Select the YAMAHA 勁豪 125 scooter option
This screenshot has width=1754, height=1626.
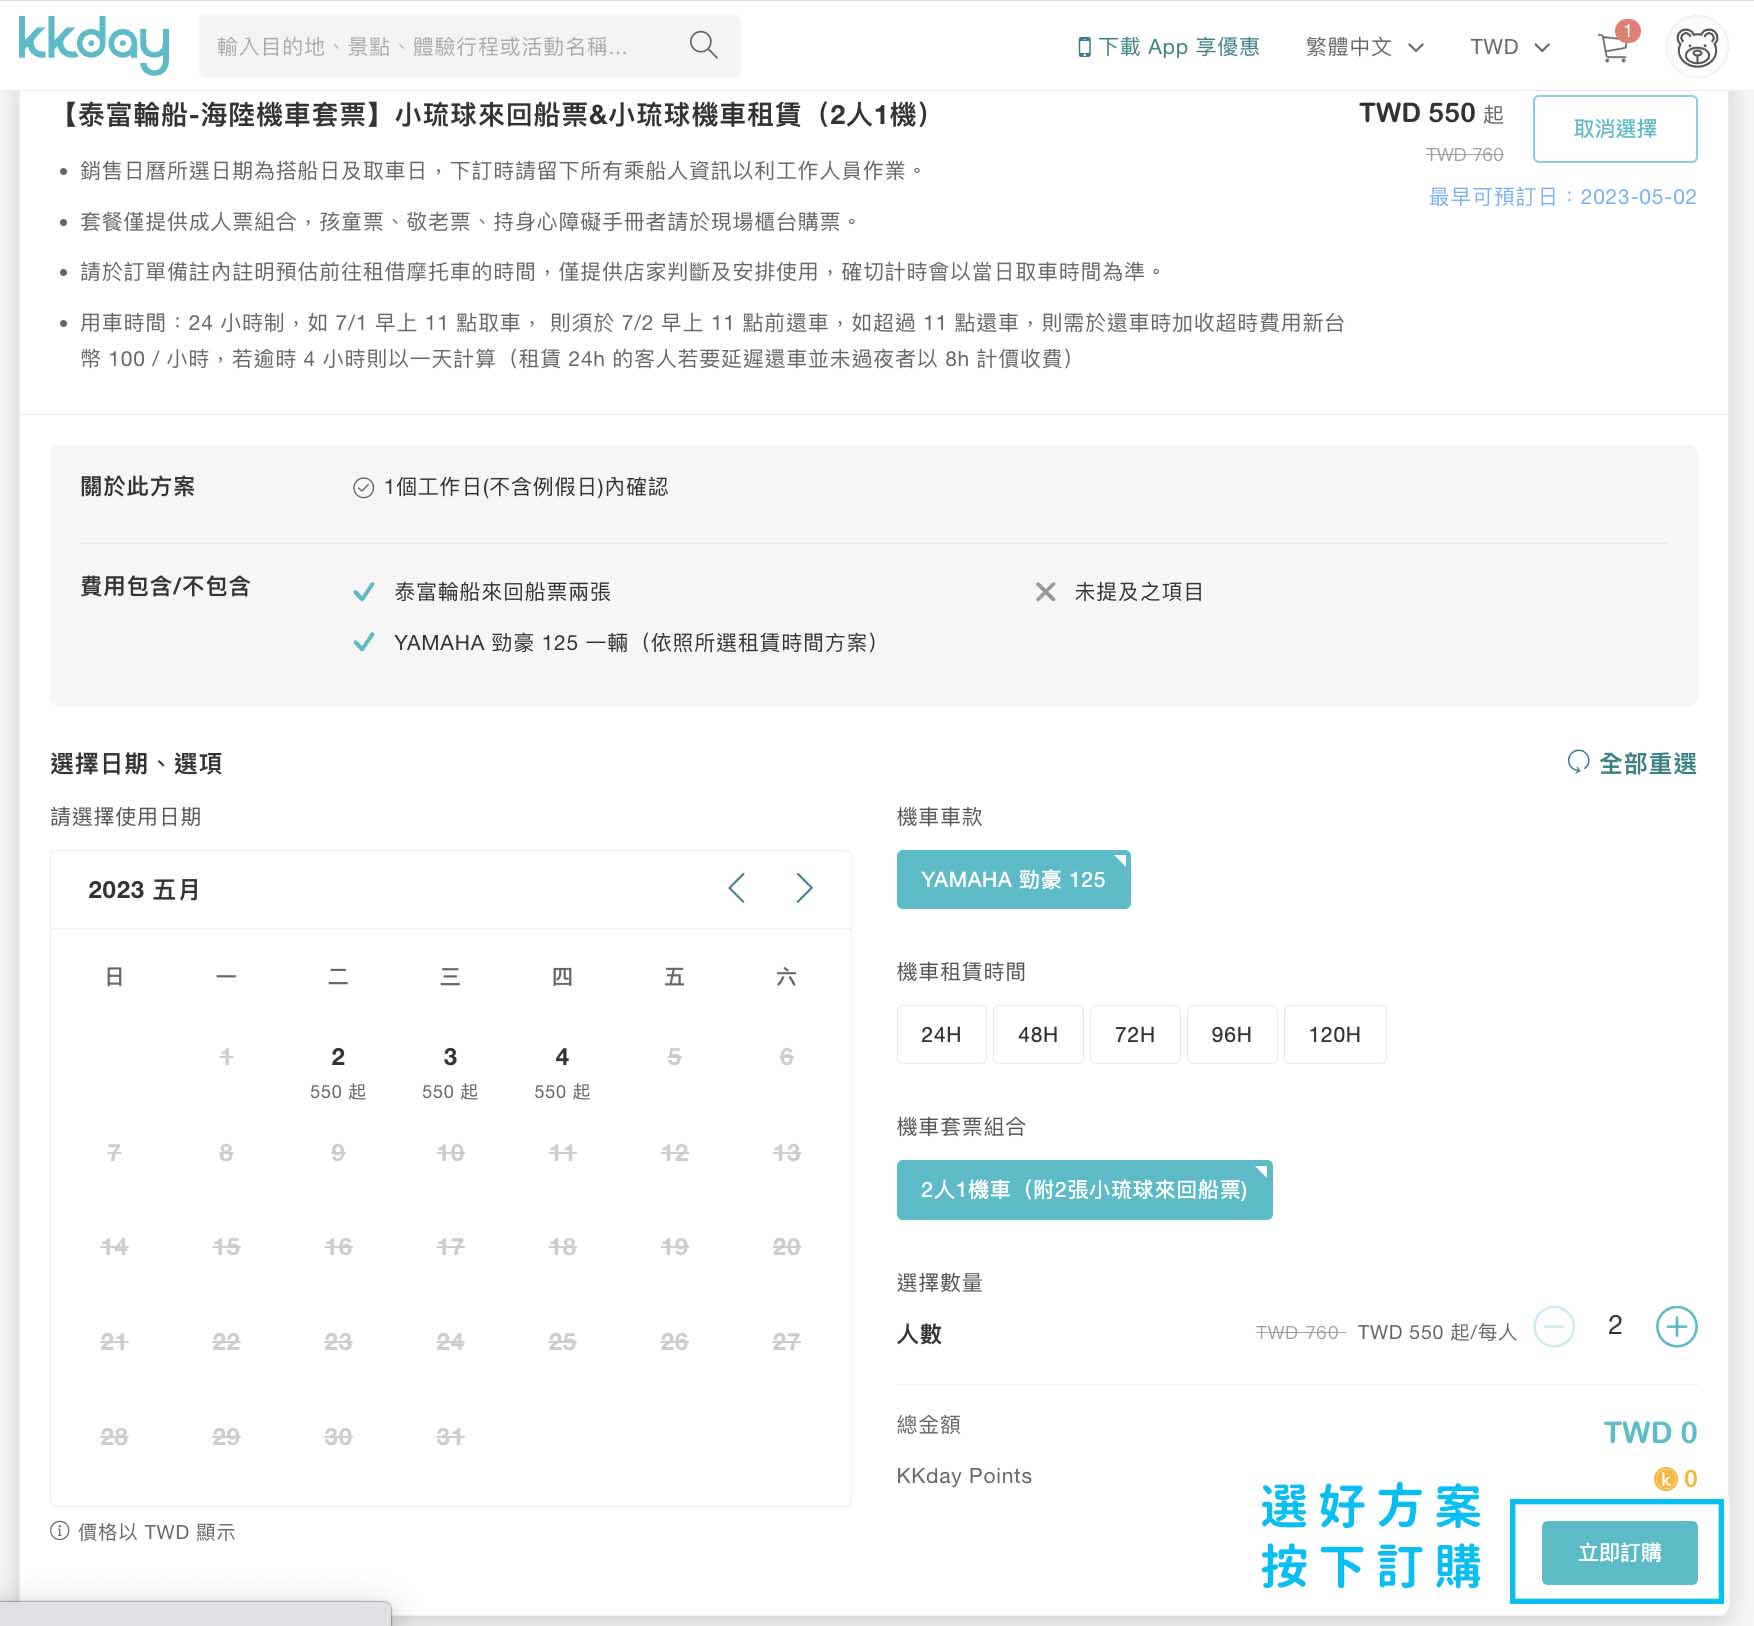1013,880
